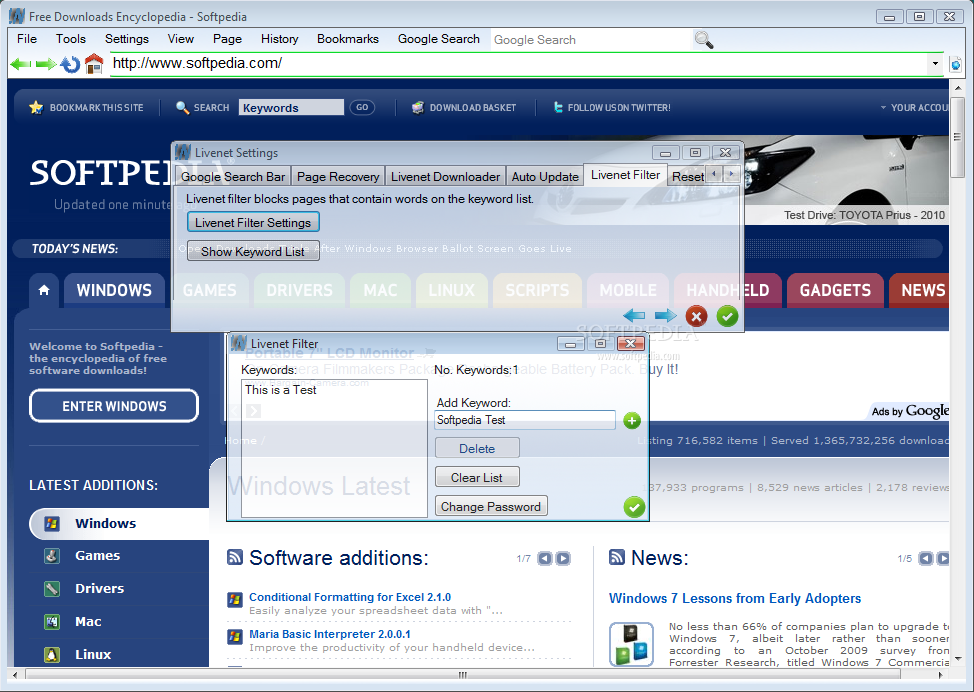Go forward with the green right arrow

pyautogui.click(x=46, y=64)
